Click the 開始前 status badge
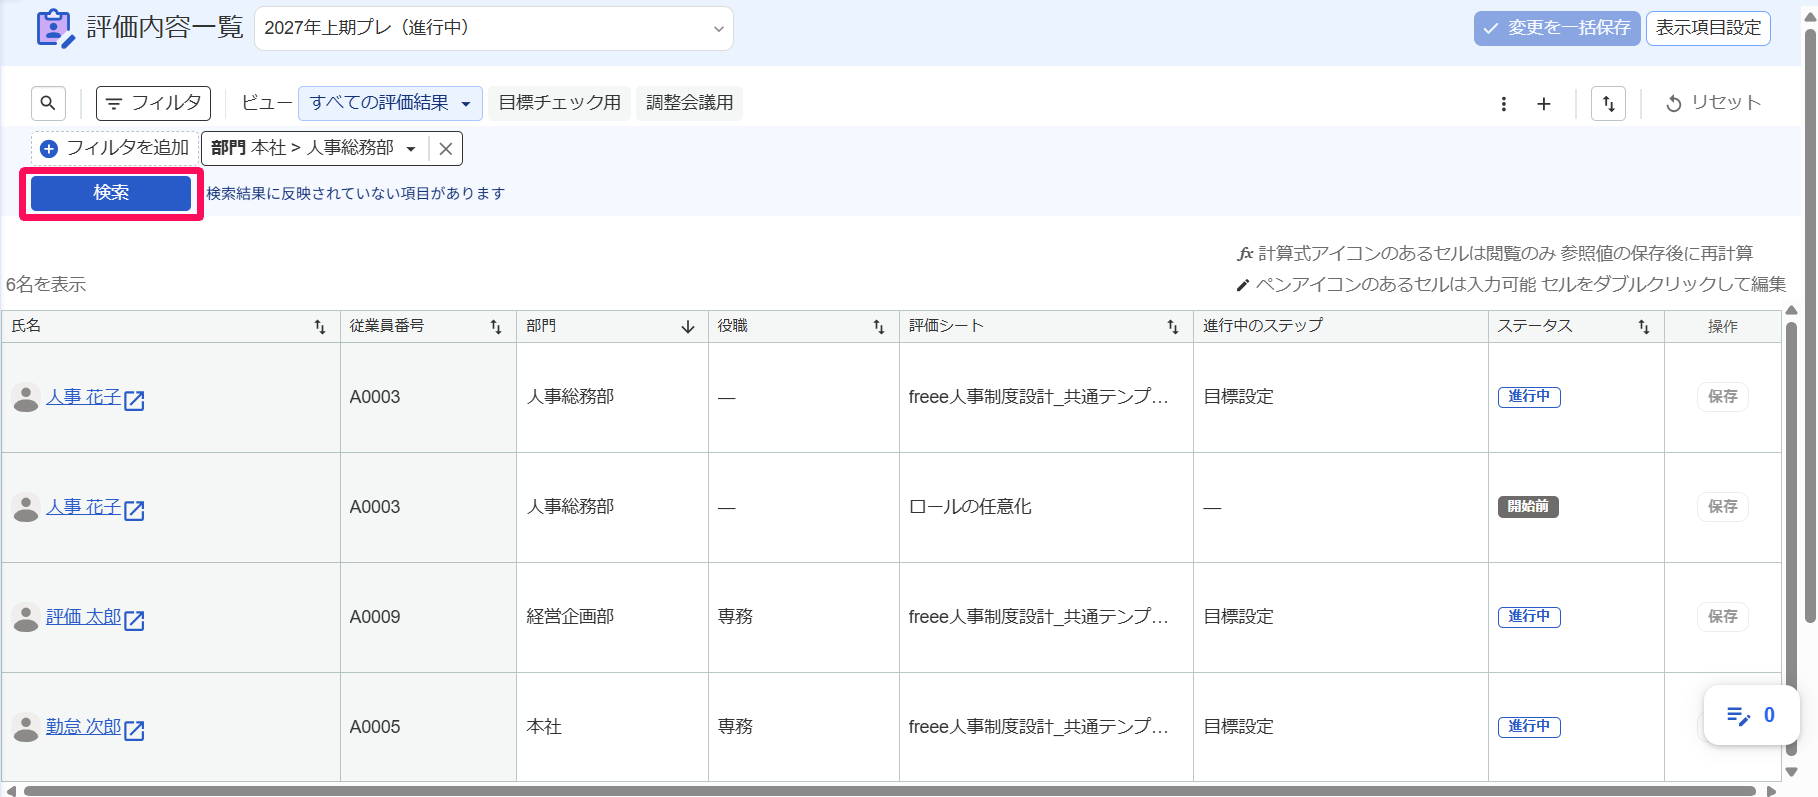1818x797 pixels. (x=1528, y=507)
